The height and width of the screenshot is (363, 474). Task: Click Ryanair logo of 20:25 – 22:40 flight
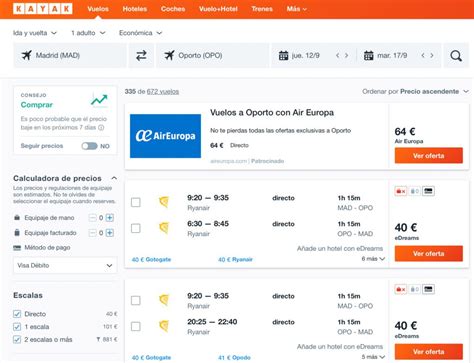pos(164,326)
